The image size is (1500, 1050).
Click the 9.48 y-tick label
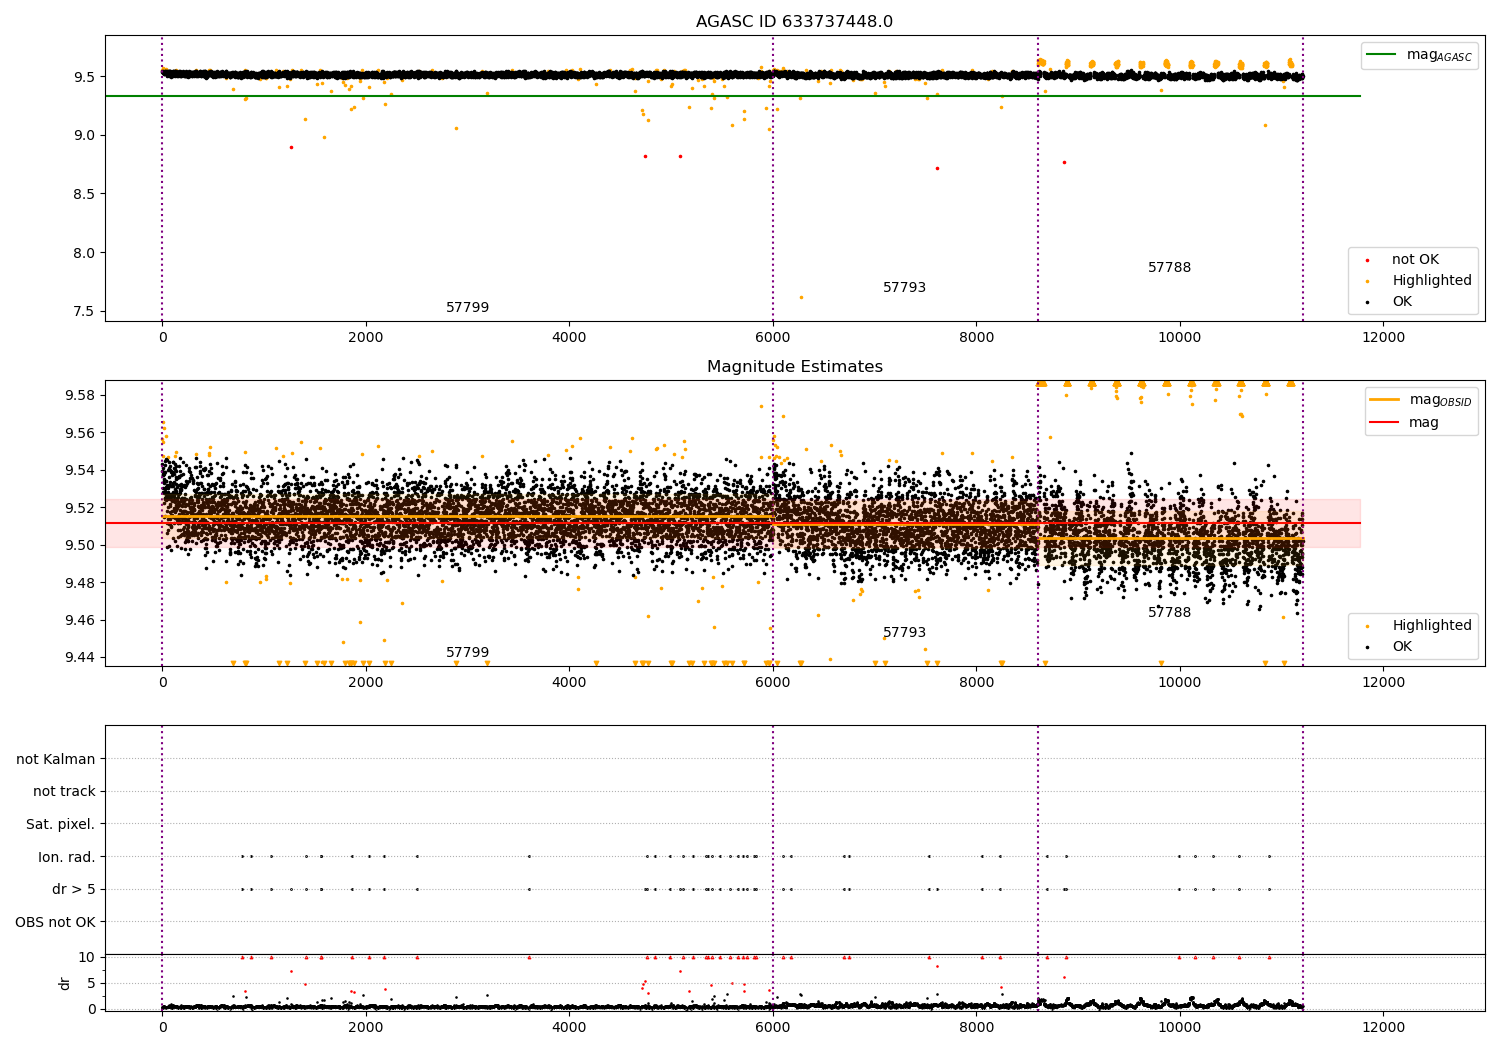coord(79,583)
